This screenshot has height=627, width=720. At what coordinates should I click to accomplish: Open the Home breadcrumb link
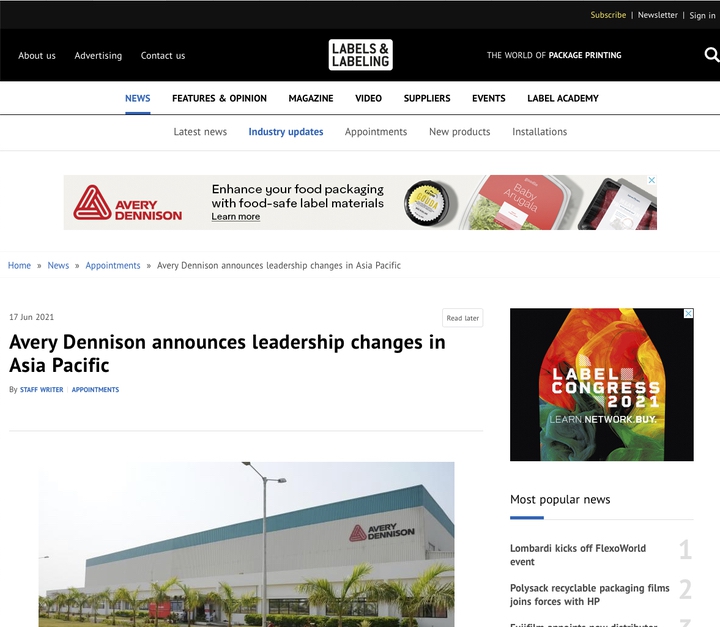(19, 265)
